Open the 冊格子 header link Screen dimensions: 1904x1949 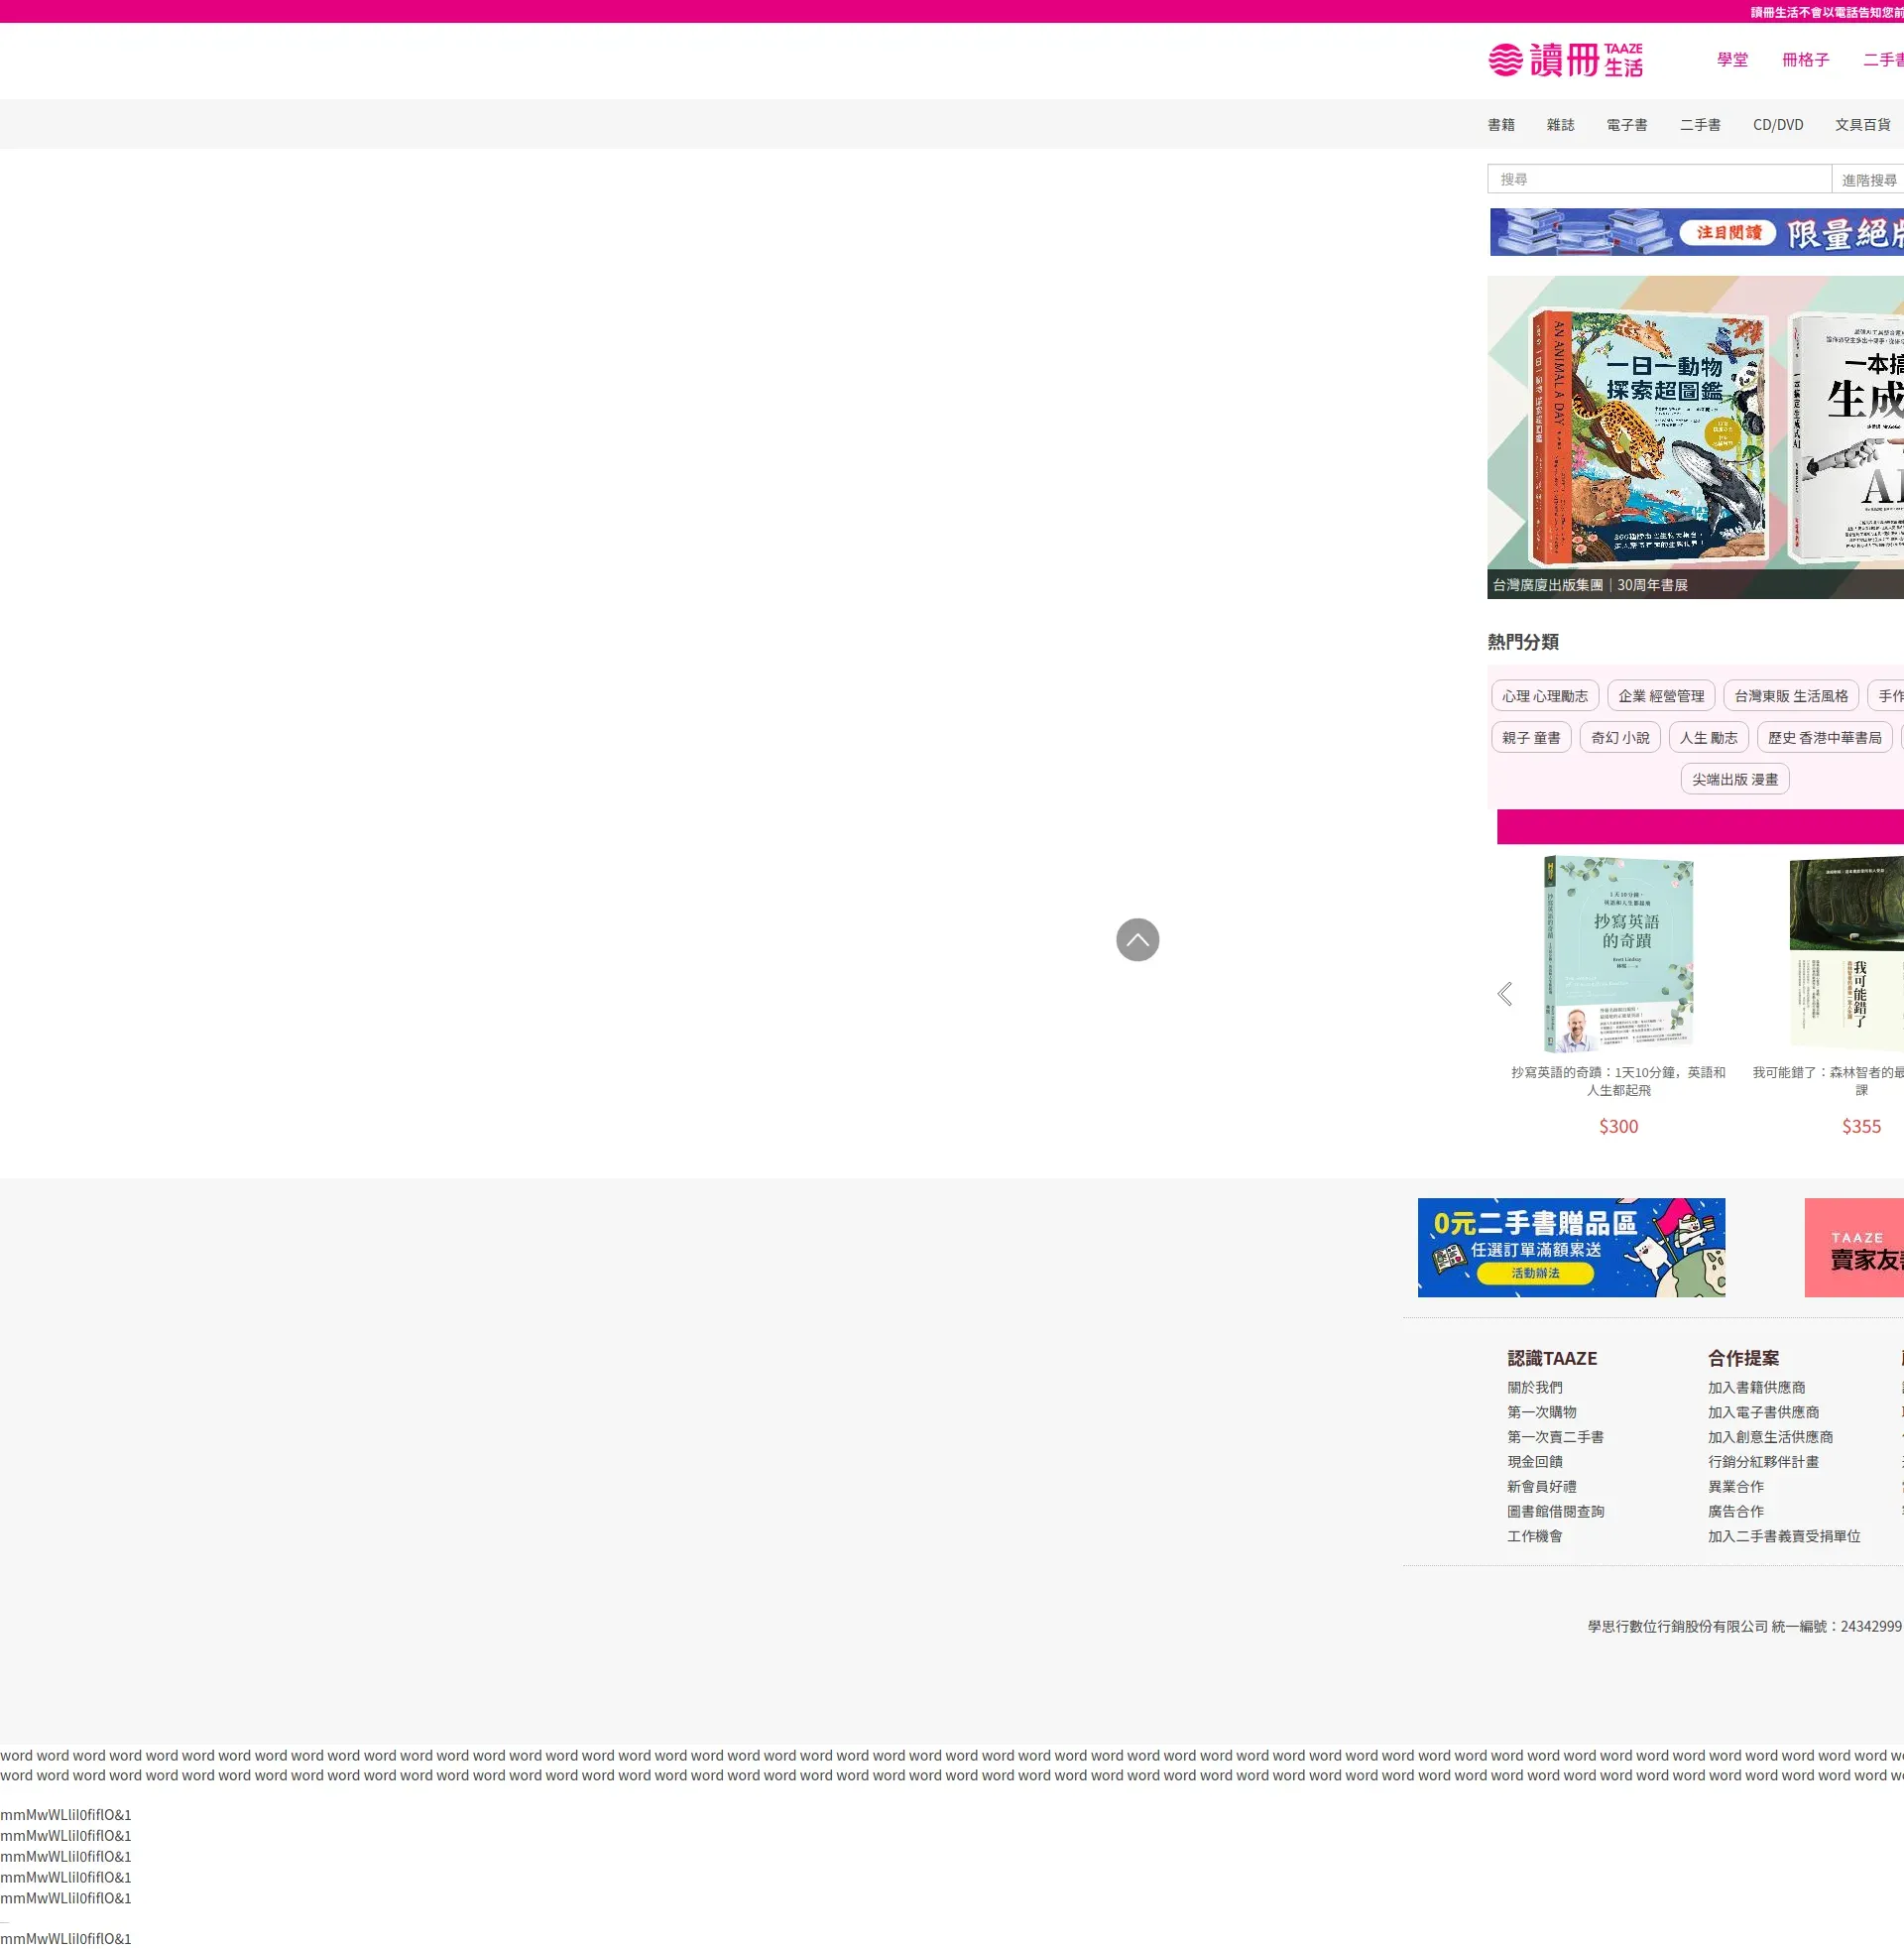tap(1805, 60)
